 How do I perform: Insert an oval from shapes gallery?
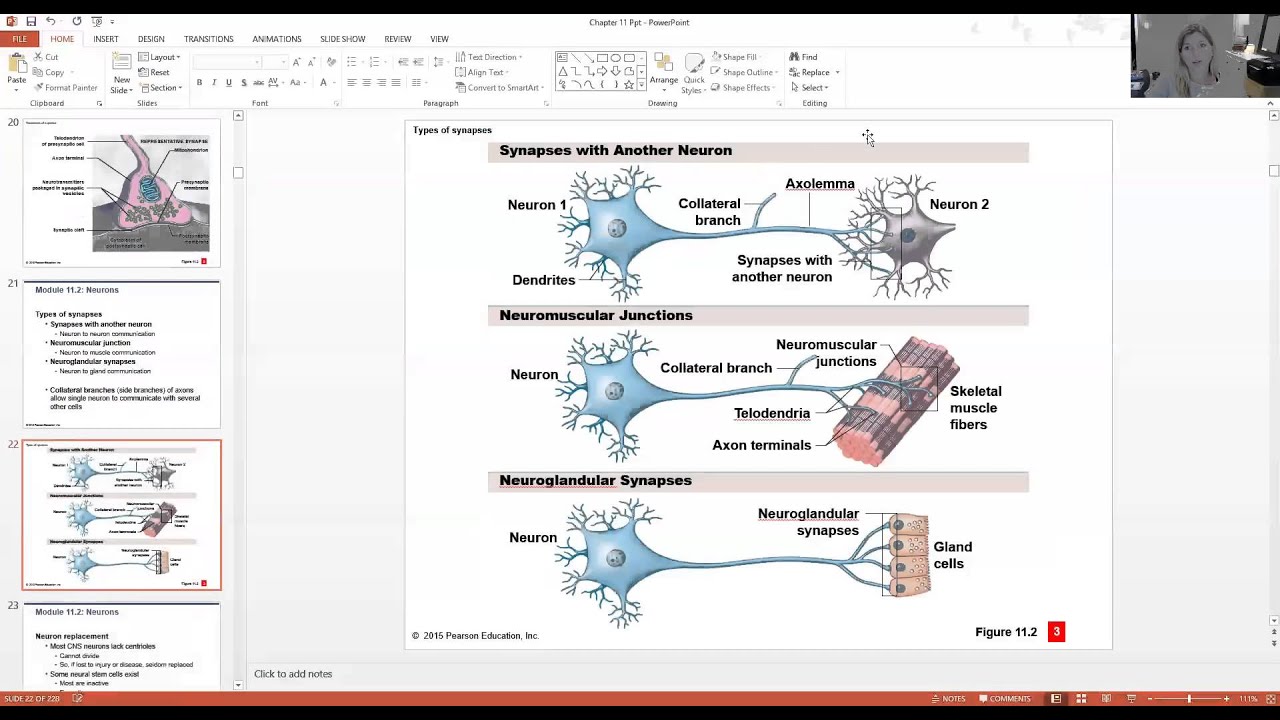[615, 58]
